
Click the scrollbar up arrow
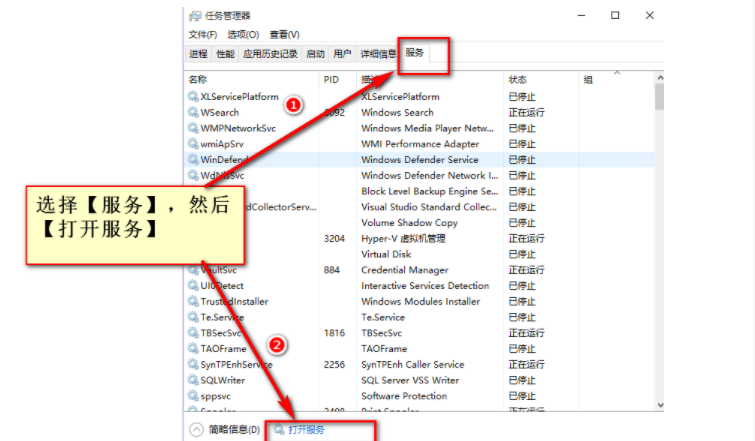click(x=660, y=77)
